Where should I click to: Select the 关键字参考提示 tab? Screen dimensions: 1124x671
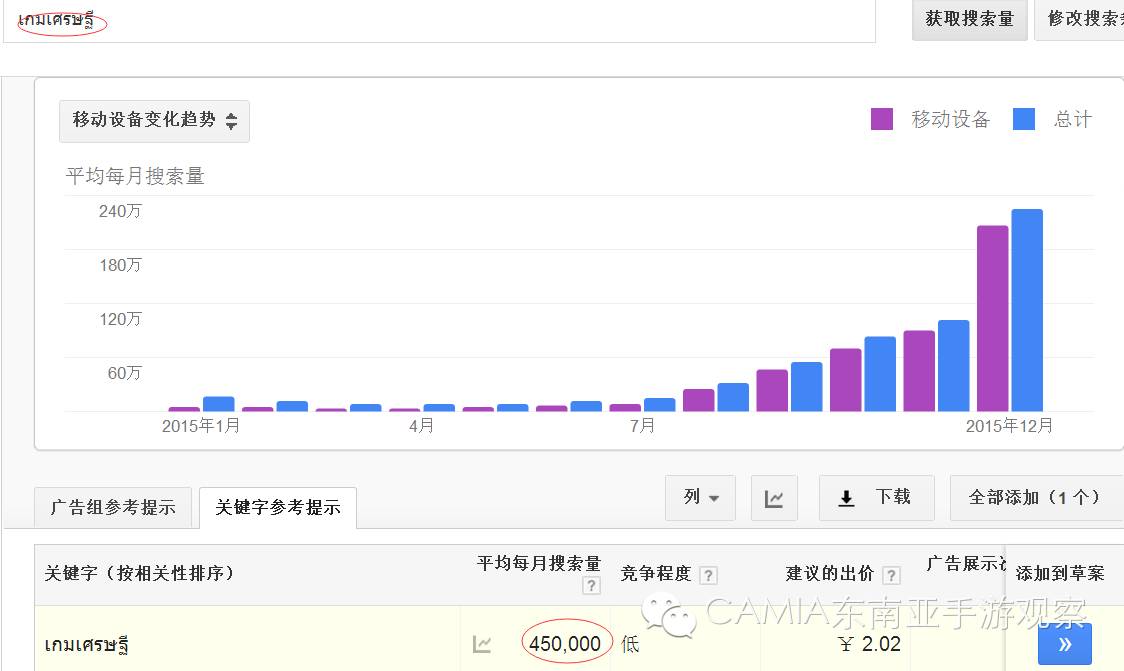(x=277, y=508)
